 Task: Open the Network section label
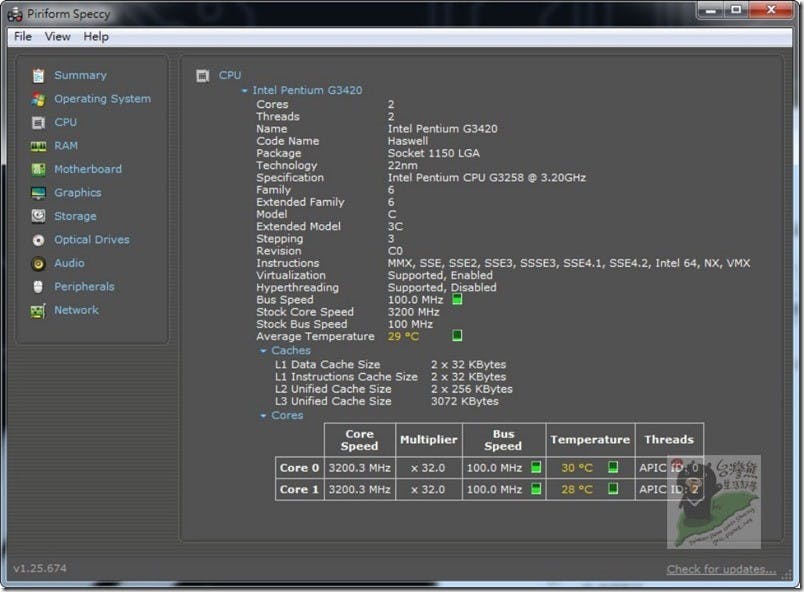tap(76, 310)
